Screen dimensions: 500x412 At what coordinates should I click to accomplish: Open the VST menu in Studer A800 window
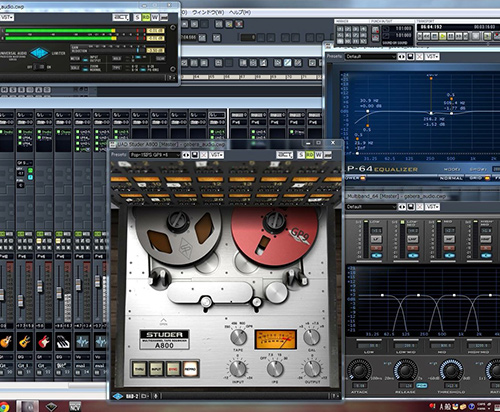pyautogui.click(x=216, y=155)
